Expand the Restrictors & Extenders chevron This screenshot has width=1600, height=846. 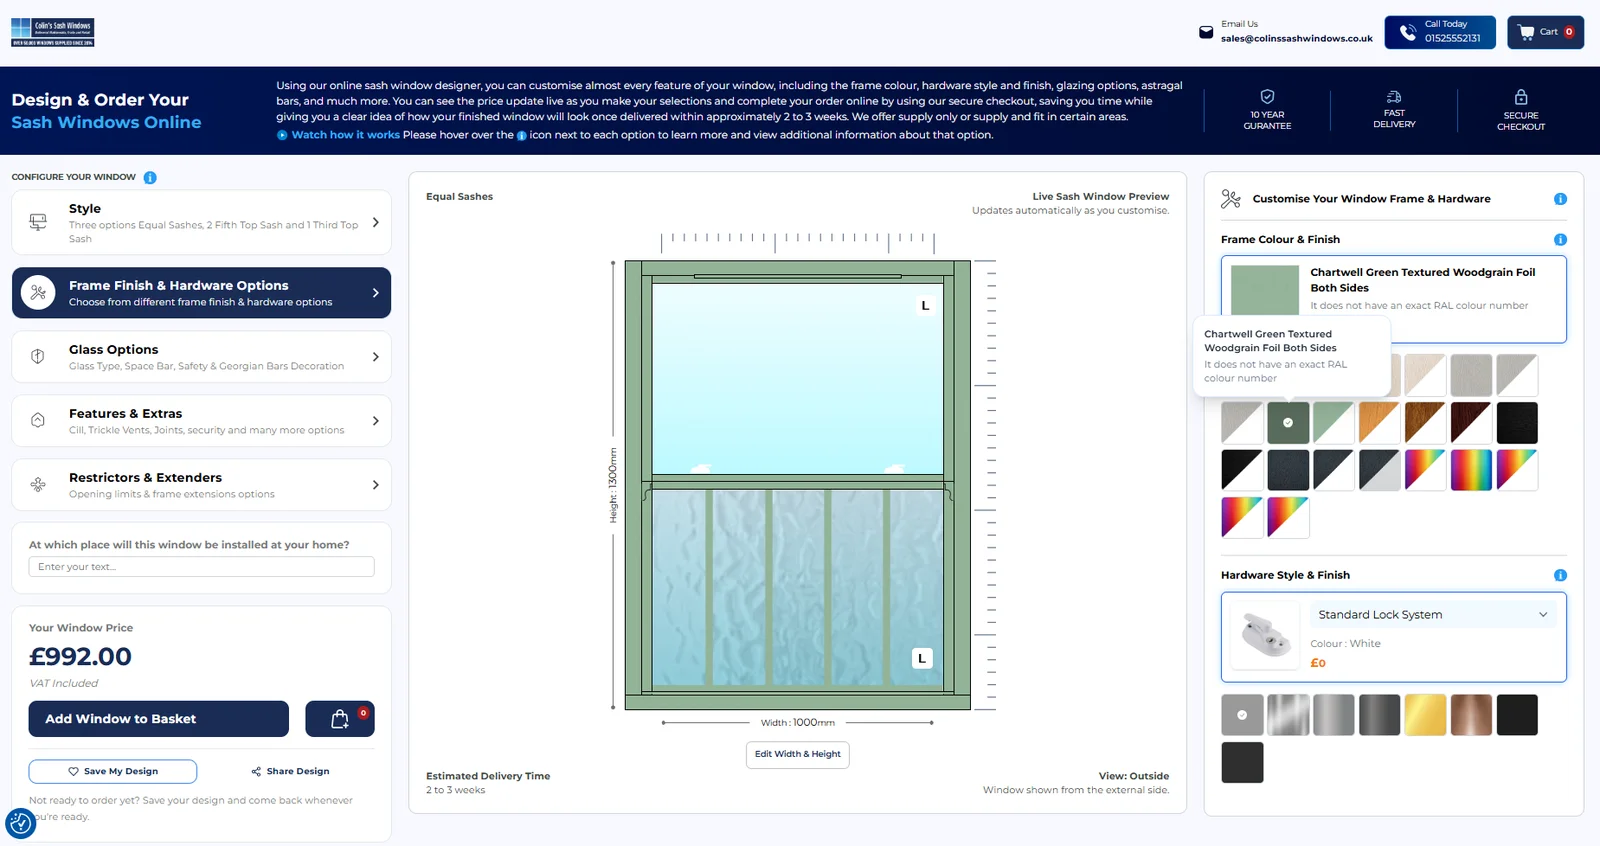pos(375,485)
